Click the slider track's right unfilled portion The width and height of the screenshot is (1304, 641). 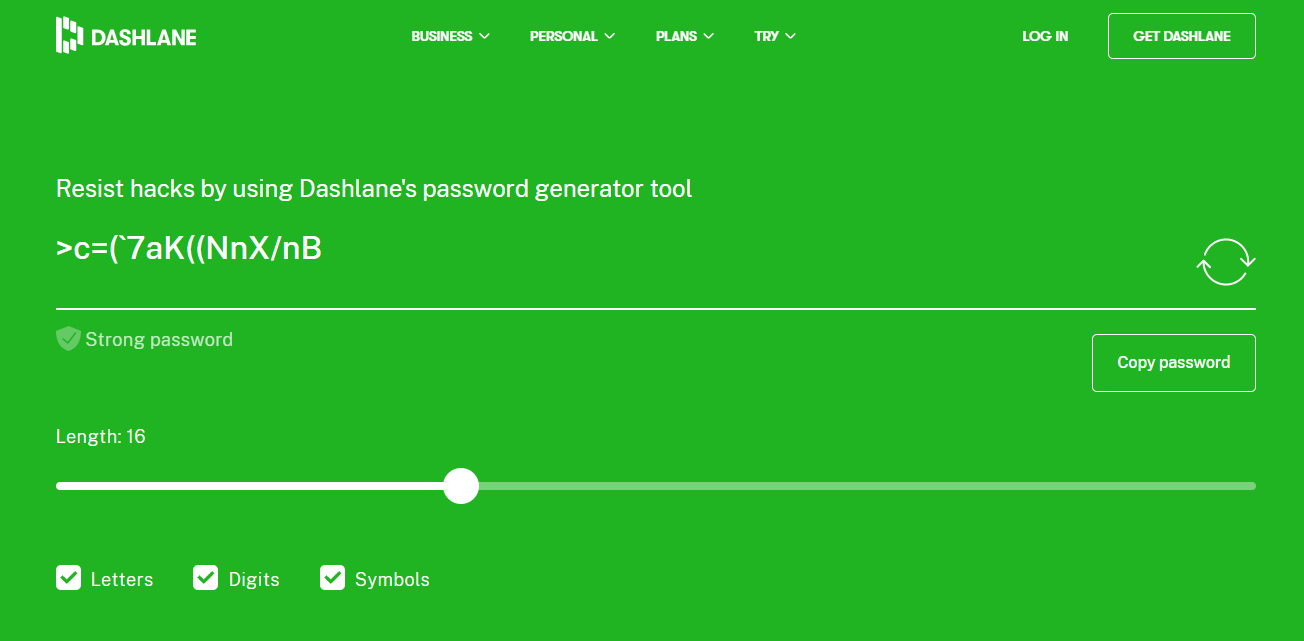(x=867, y=486)
